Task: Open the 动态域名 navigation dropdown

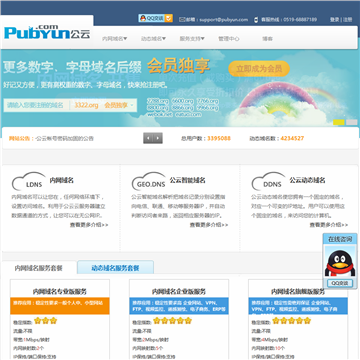Action: coord(153,39)
